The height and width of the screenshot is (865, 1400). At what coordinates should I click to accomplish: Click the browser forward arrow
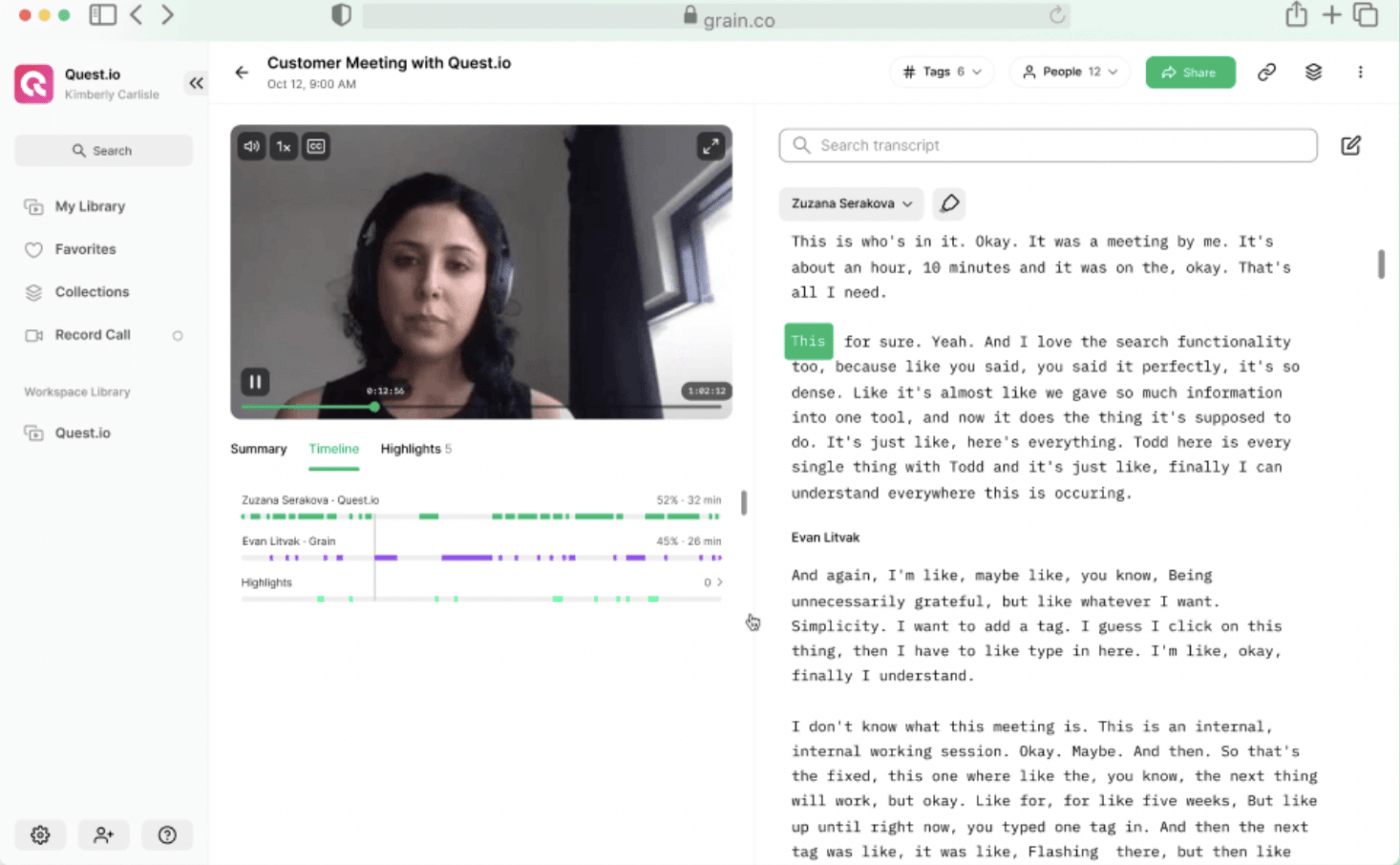click(167, 15)
